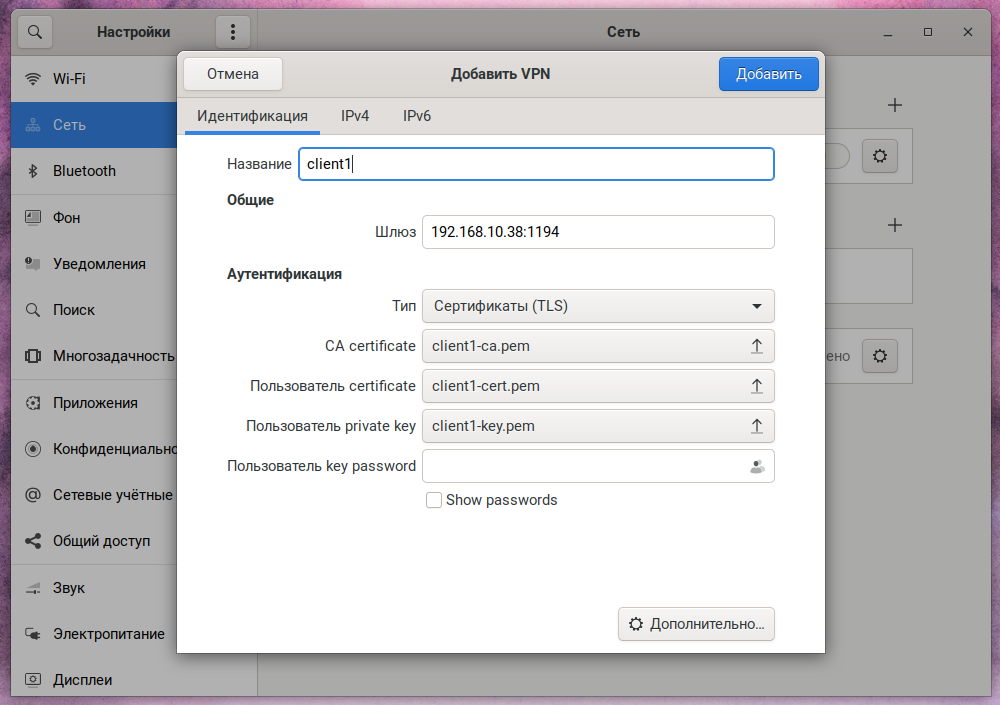Click upload icon for CA certificate
1000x705 pixels.
(757, 346)
